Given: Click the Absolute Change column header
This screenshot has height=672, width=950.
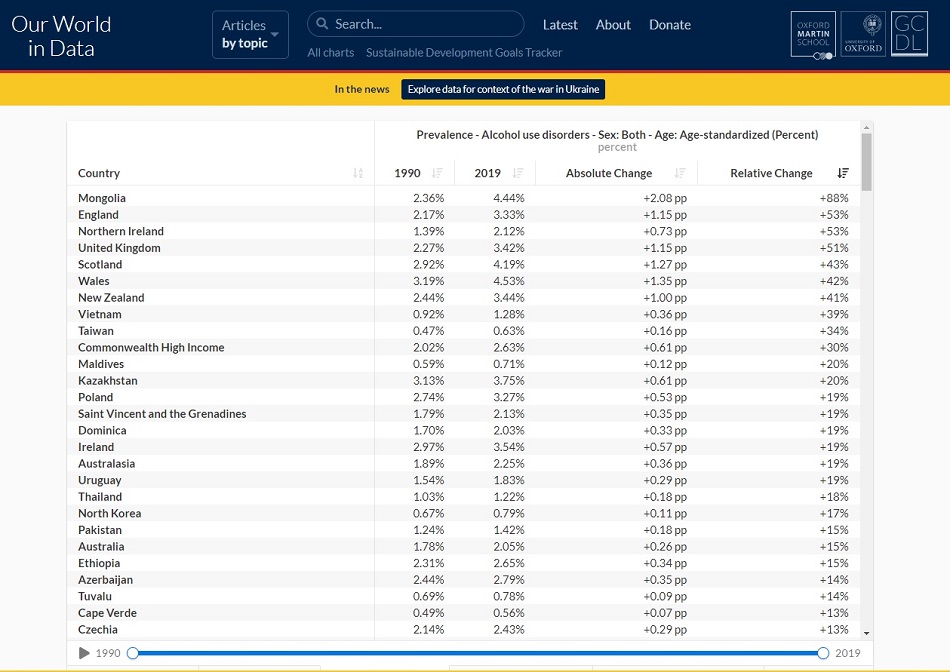Looking at the screenshot, I should 609,173.
